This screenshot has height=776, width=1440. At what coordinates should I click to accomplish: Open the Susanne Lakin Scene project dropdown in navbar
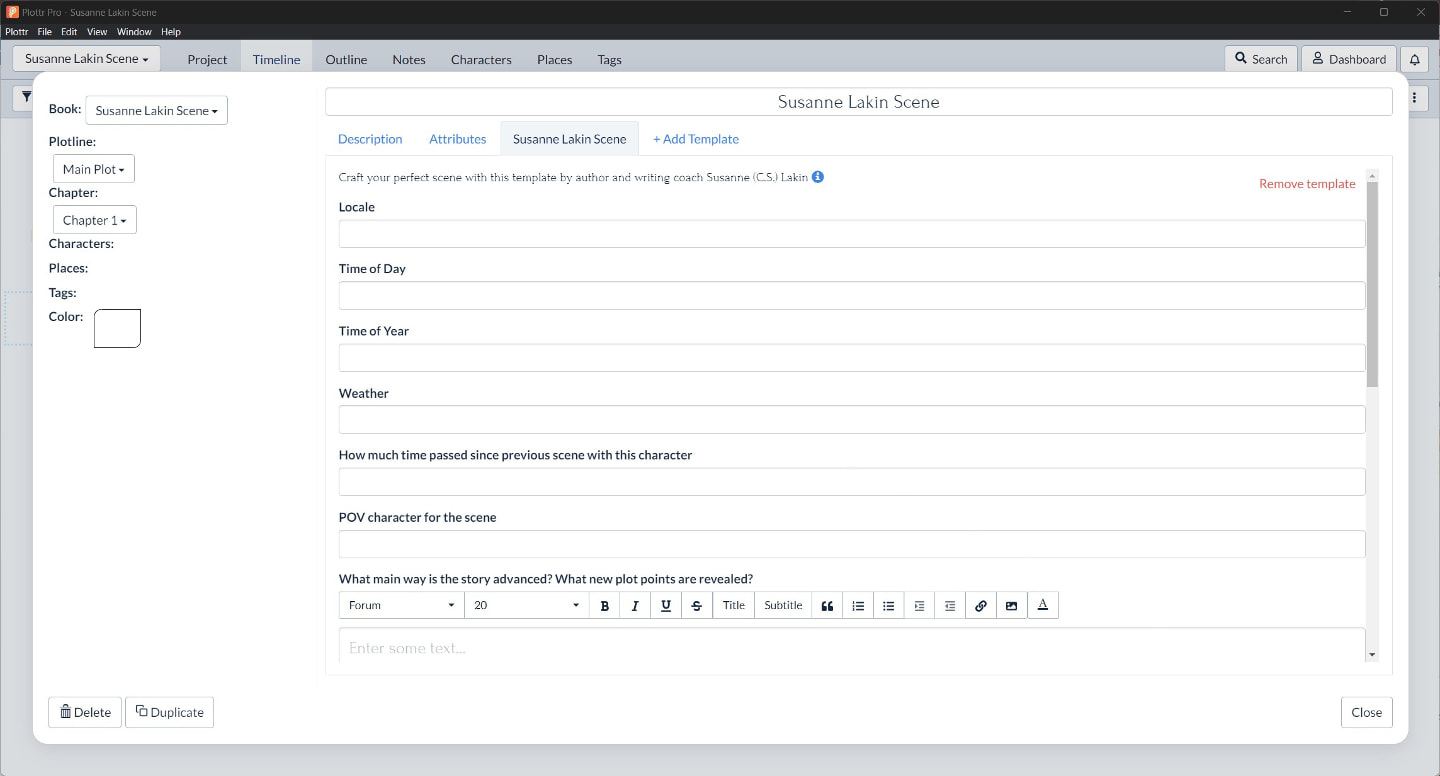pos(86,58)
